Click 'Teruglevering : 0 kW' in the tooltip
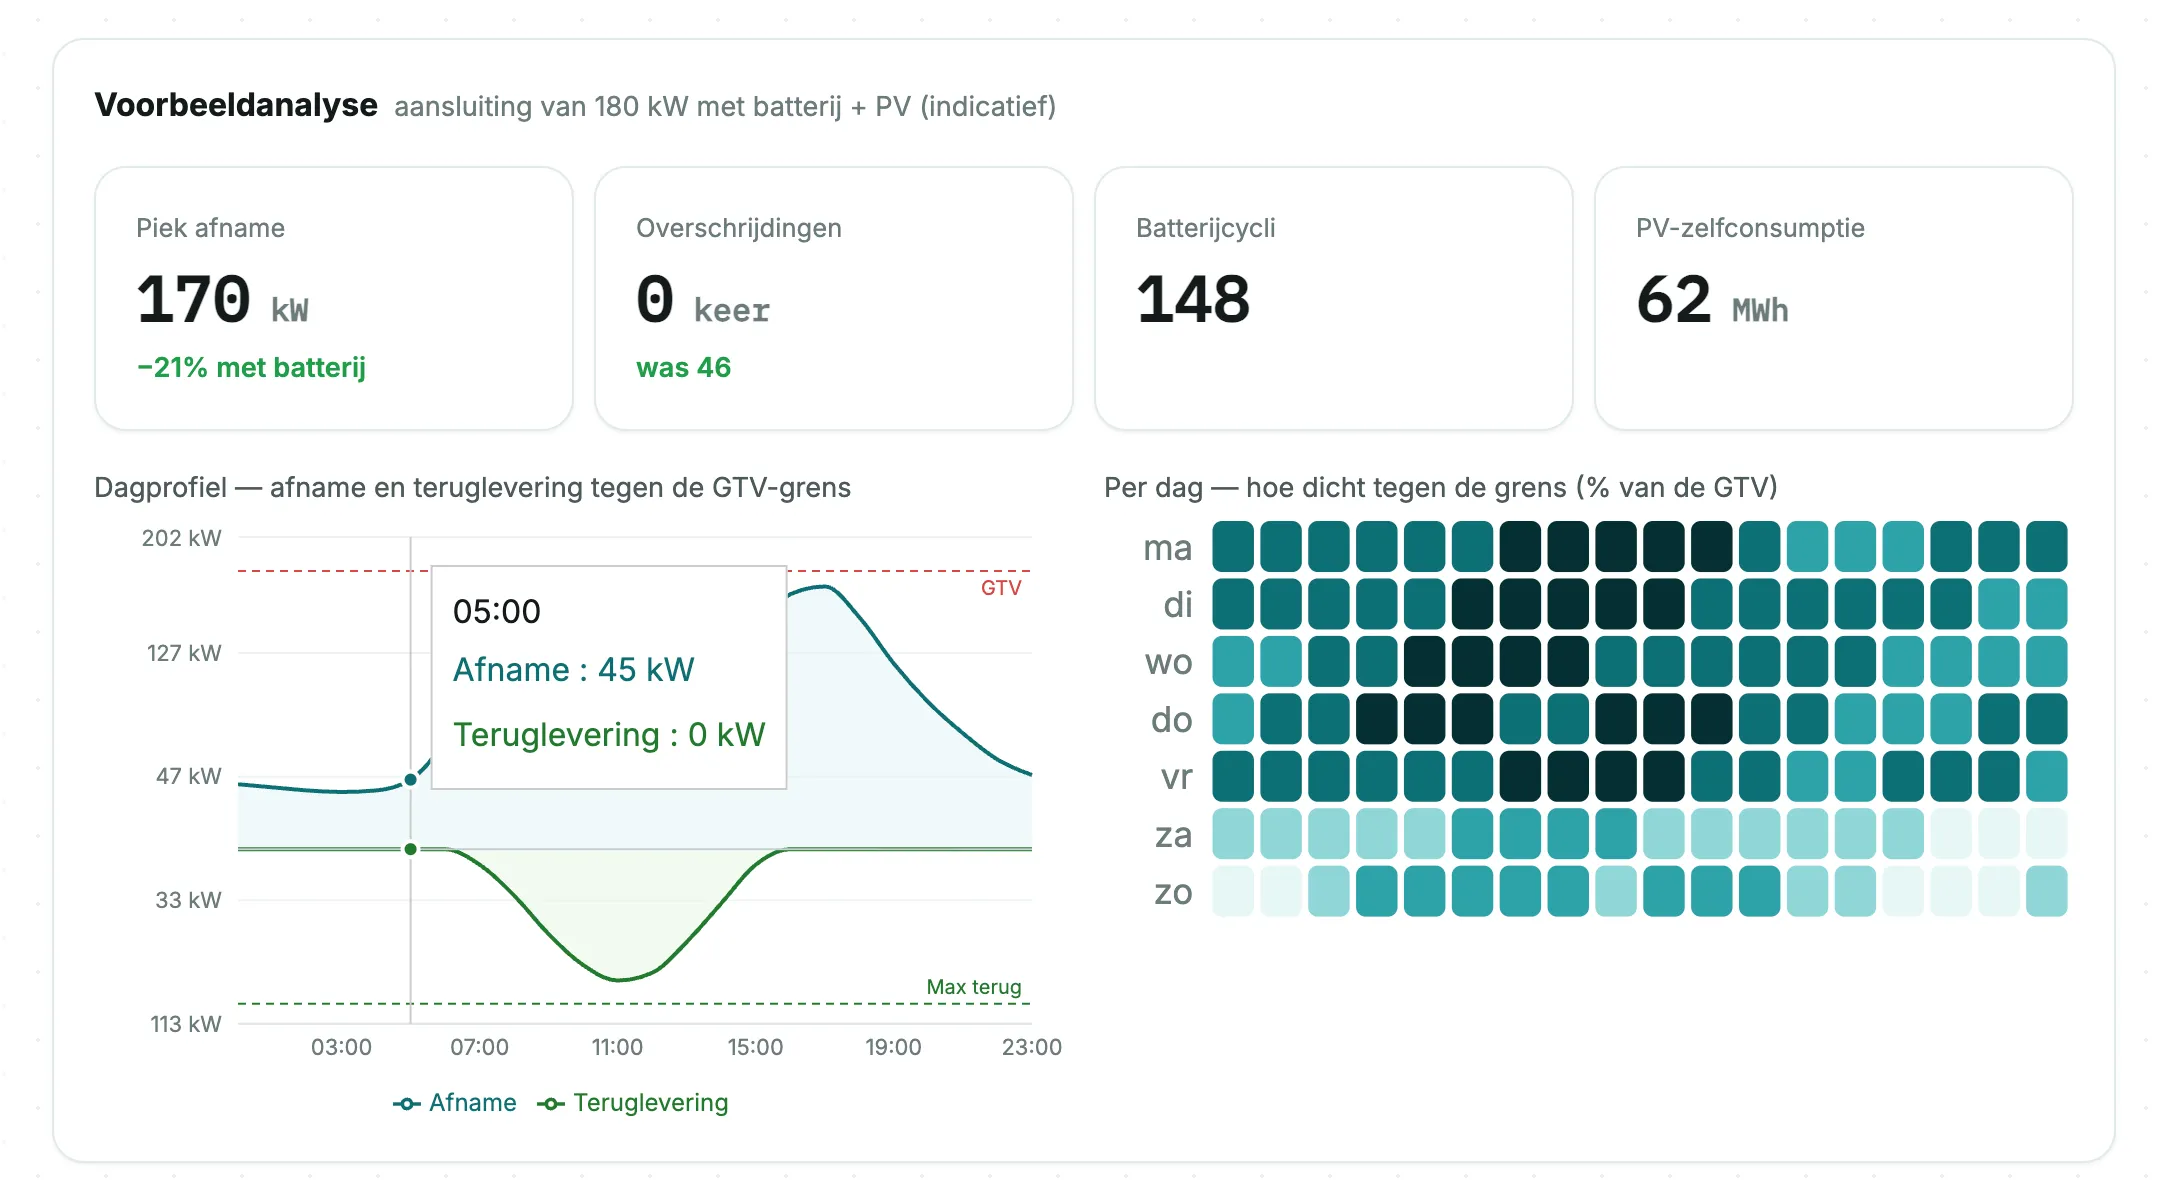The height and width of the screenshot is (1196, 2166). 609,735
